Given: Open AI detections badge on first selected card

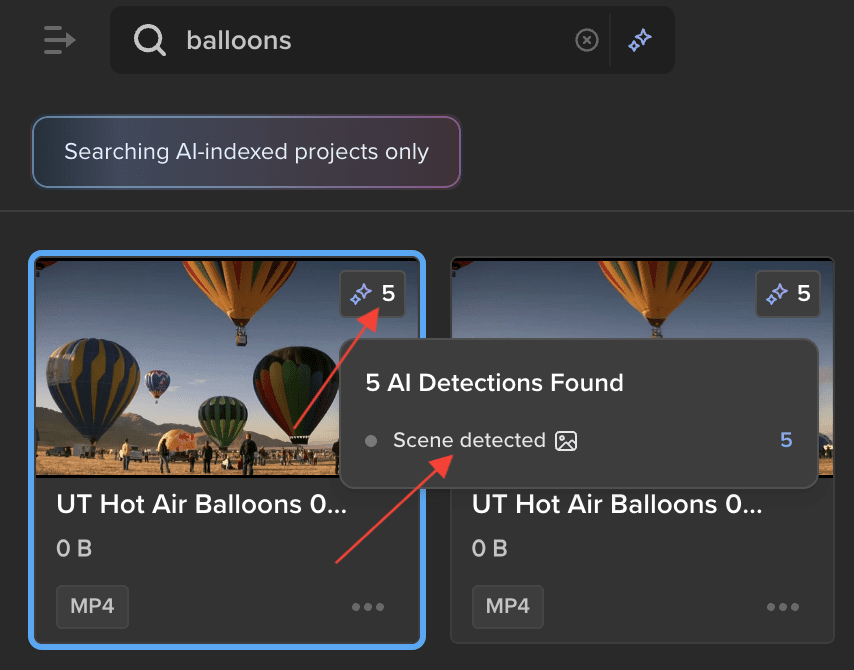Looking at the screenshot, I should point(373,294).
